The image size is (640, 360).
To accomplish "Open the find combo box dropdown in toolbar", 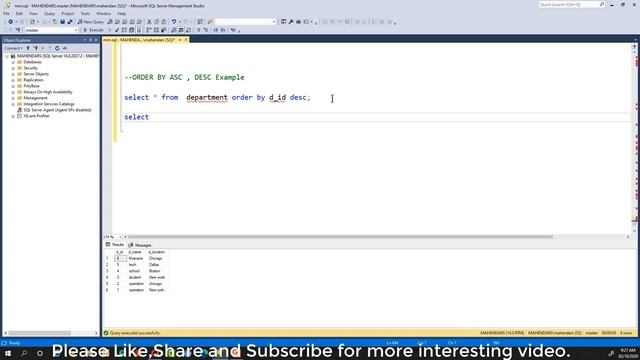I will (274, 22).
